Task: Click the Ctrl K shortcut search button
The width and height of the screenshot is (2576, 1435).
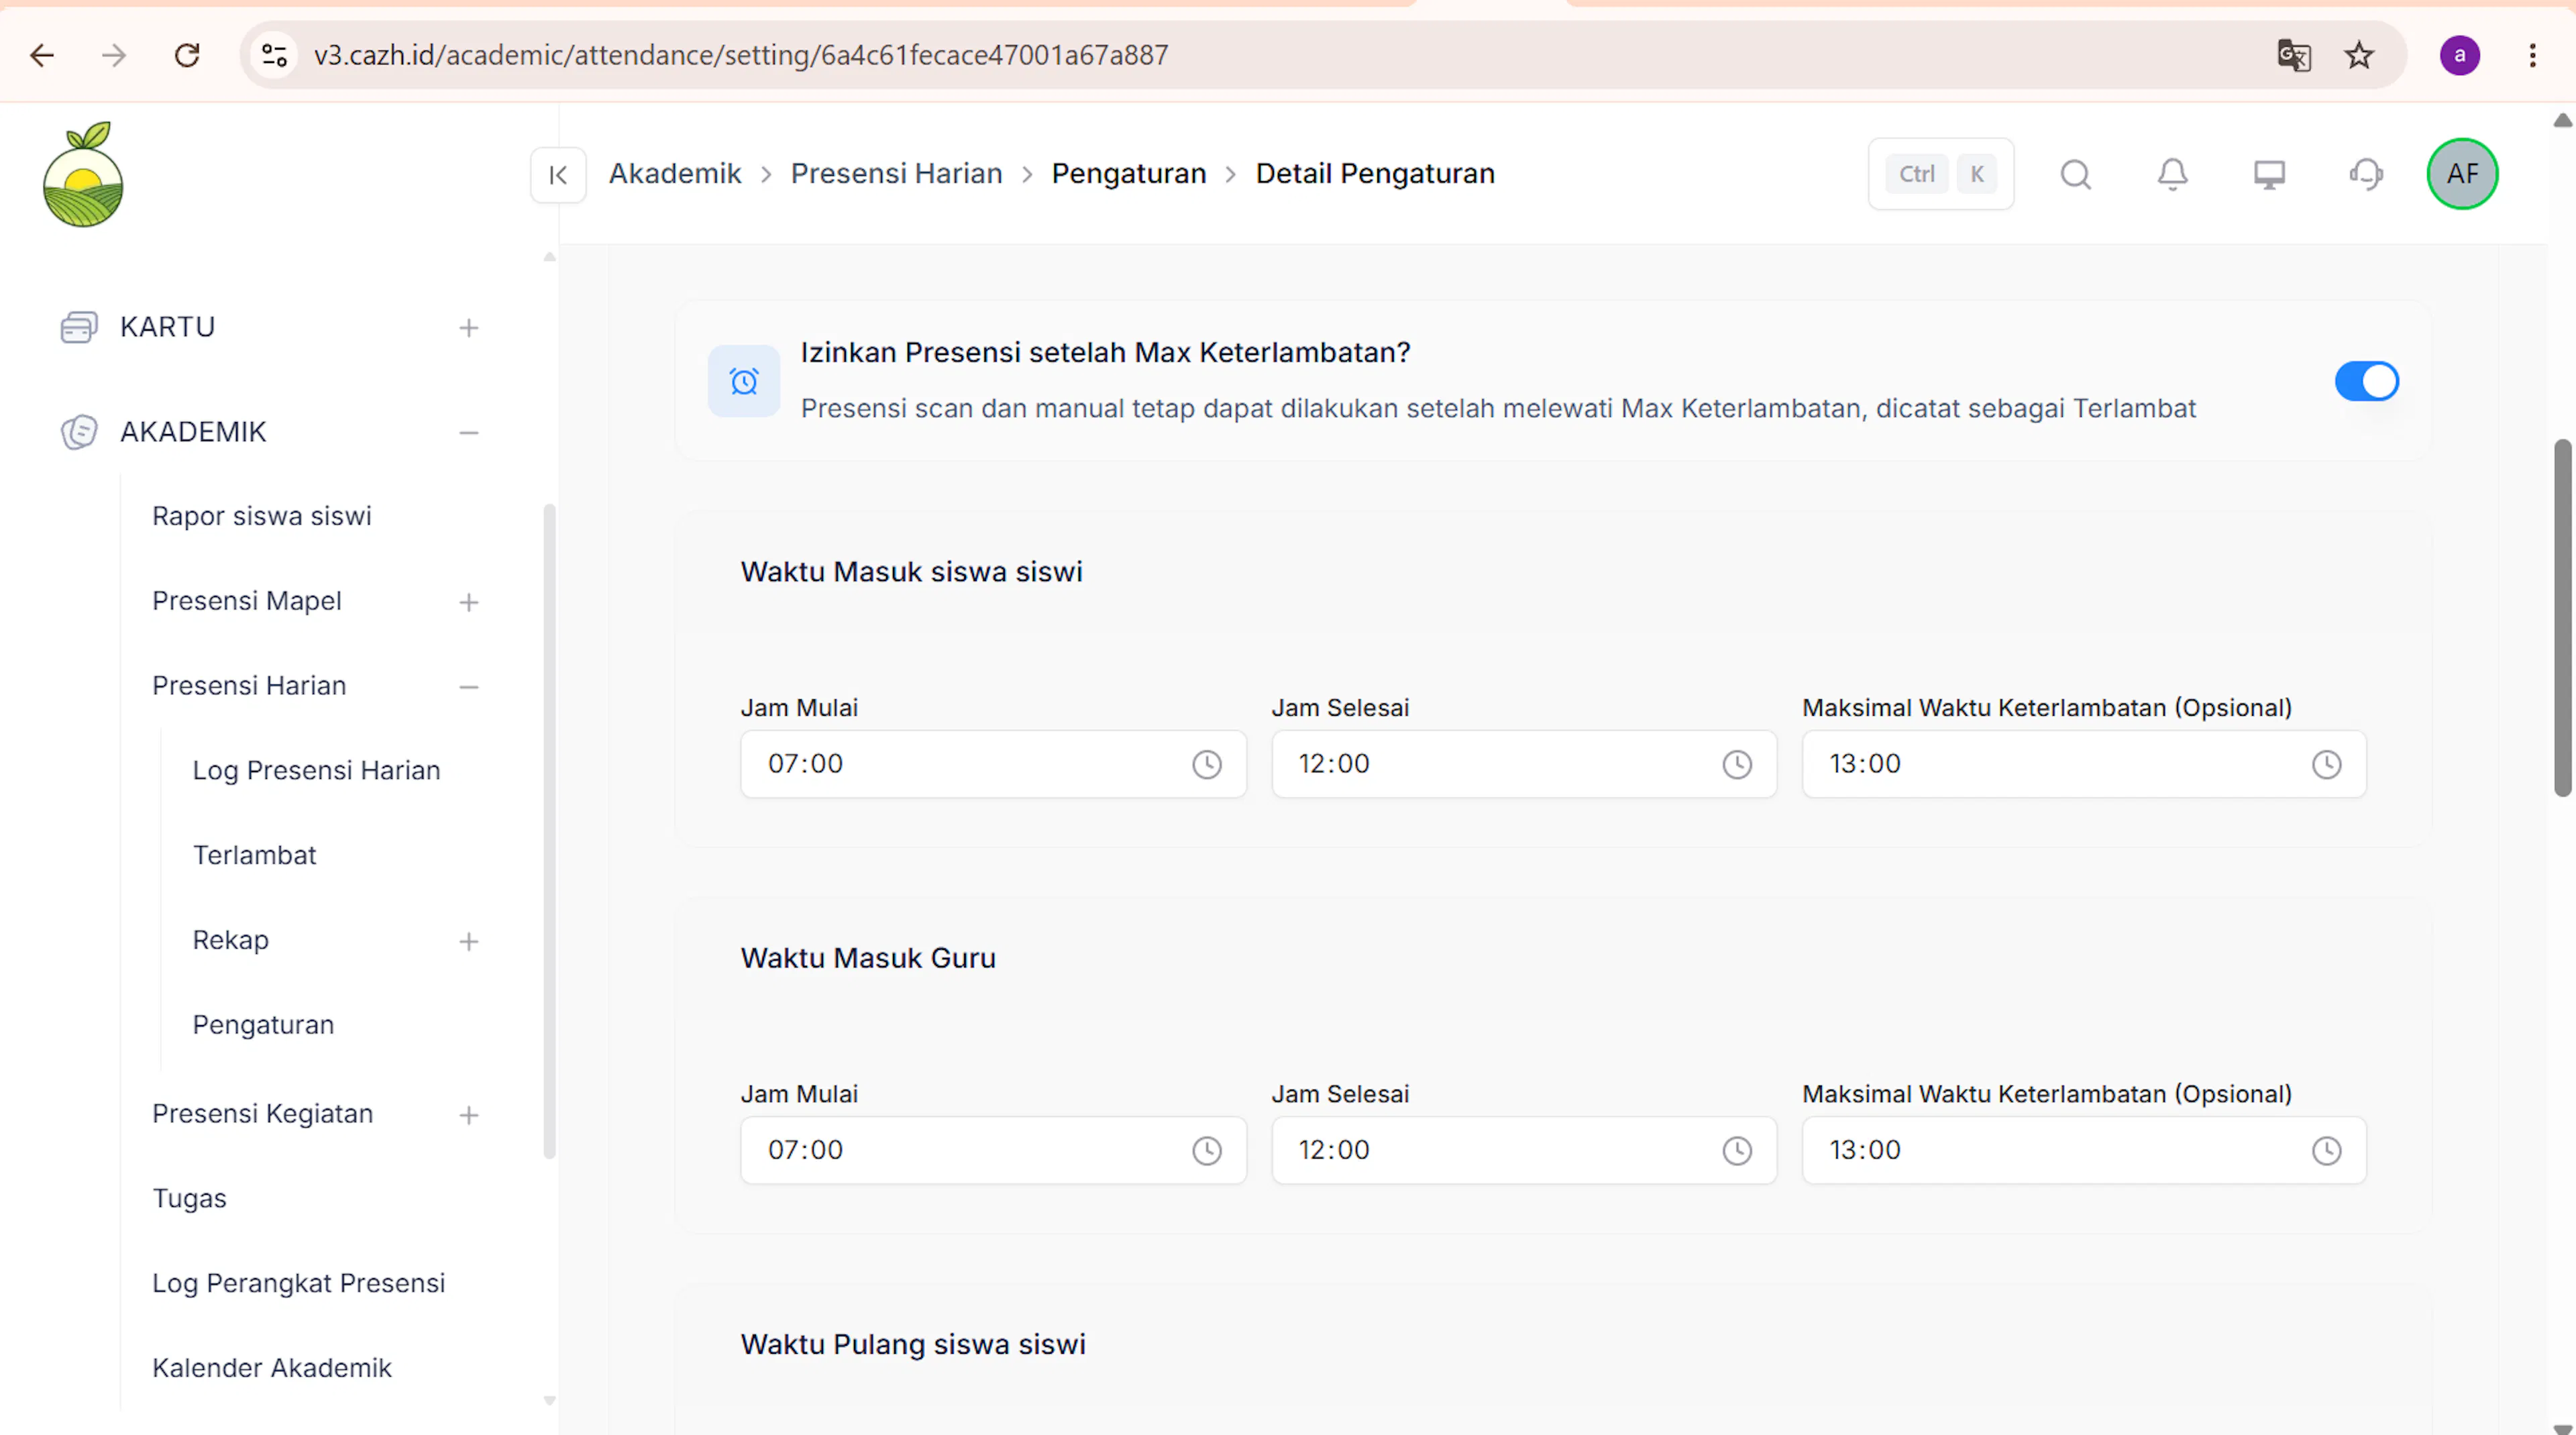Action: click(1940, 174)
